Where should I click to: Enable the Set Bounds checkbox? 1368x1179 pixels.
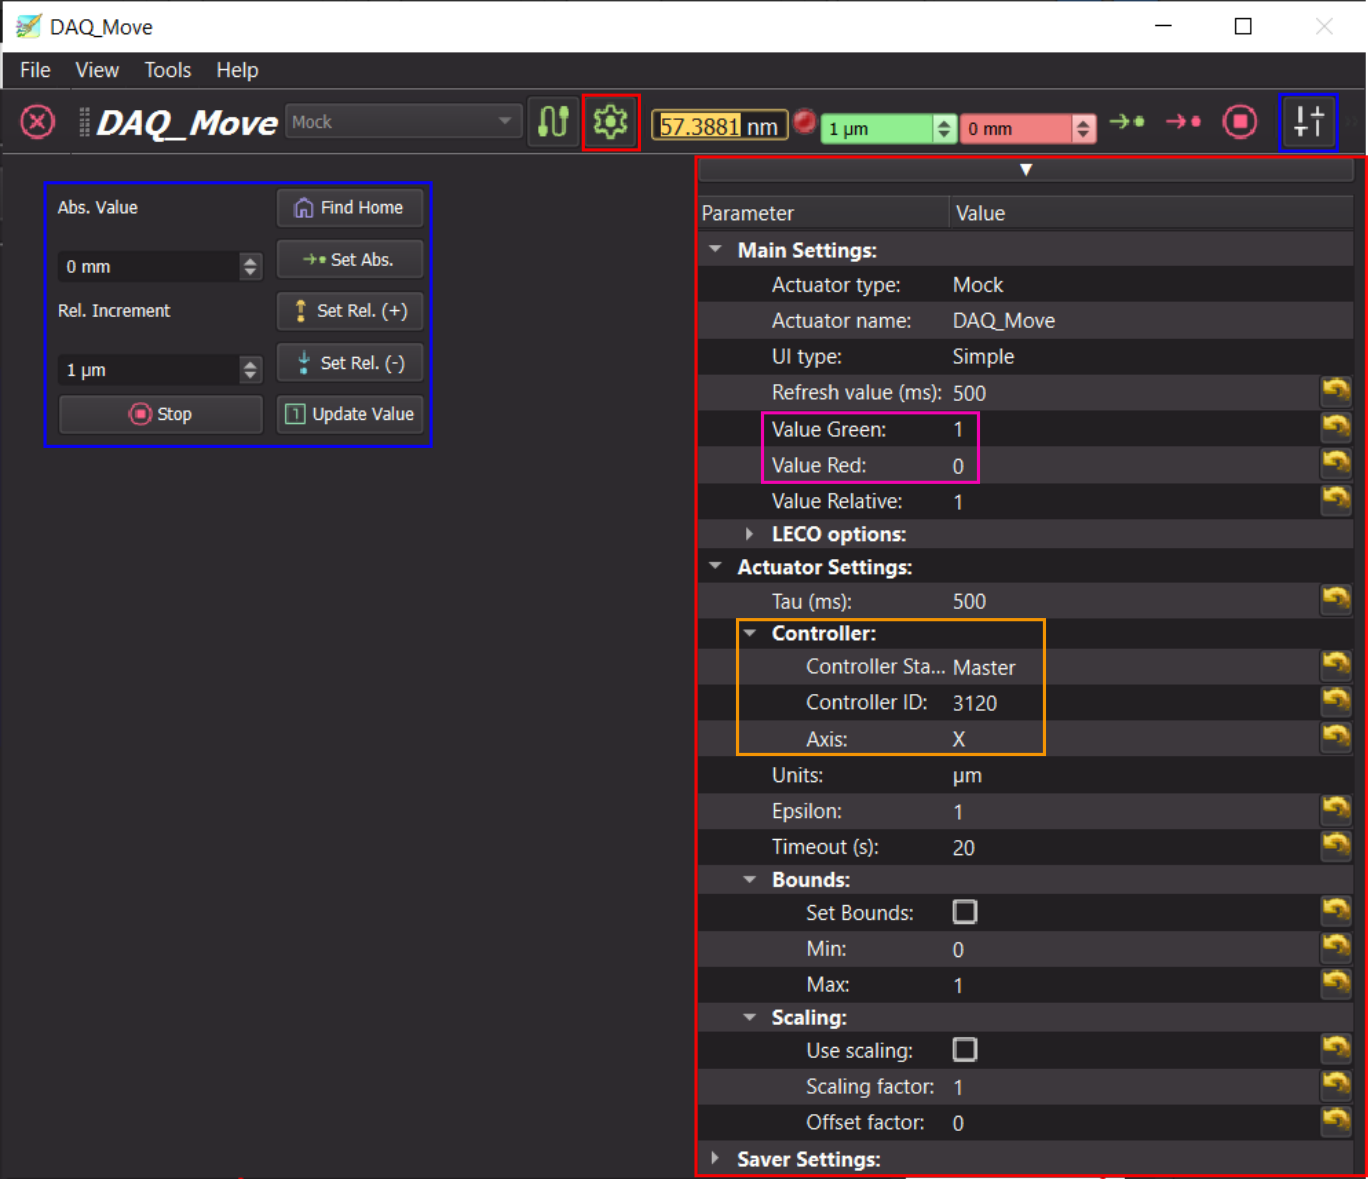click(x=965, y=912)
